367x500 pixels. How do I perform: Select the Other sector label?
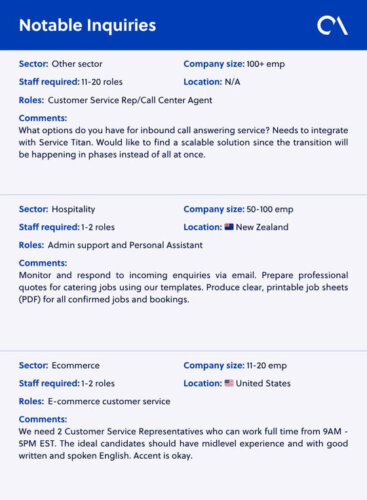tap(77, 64)
